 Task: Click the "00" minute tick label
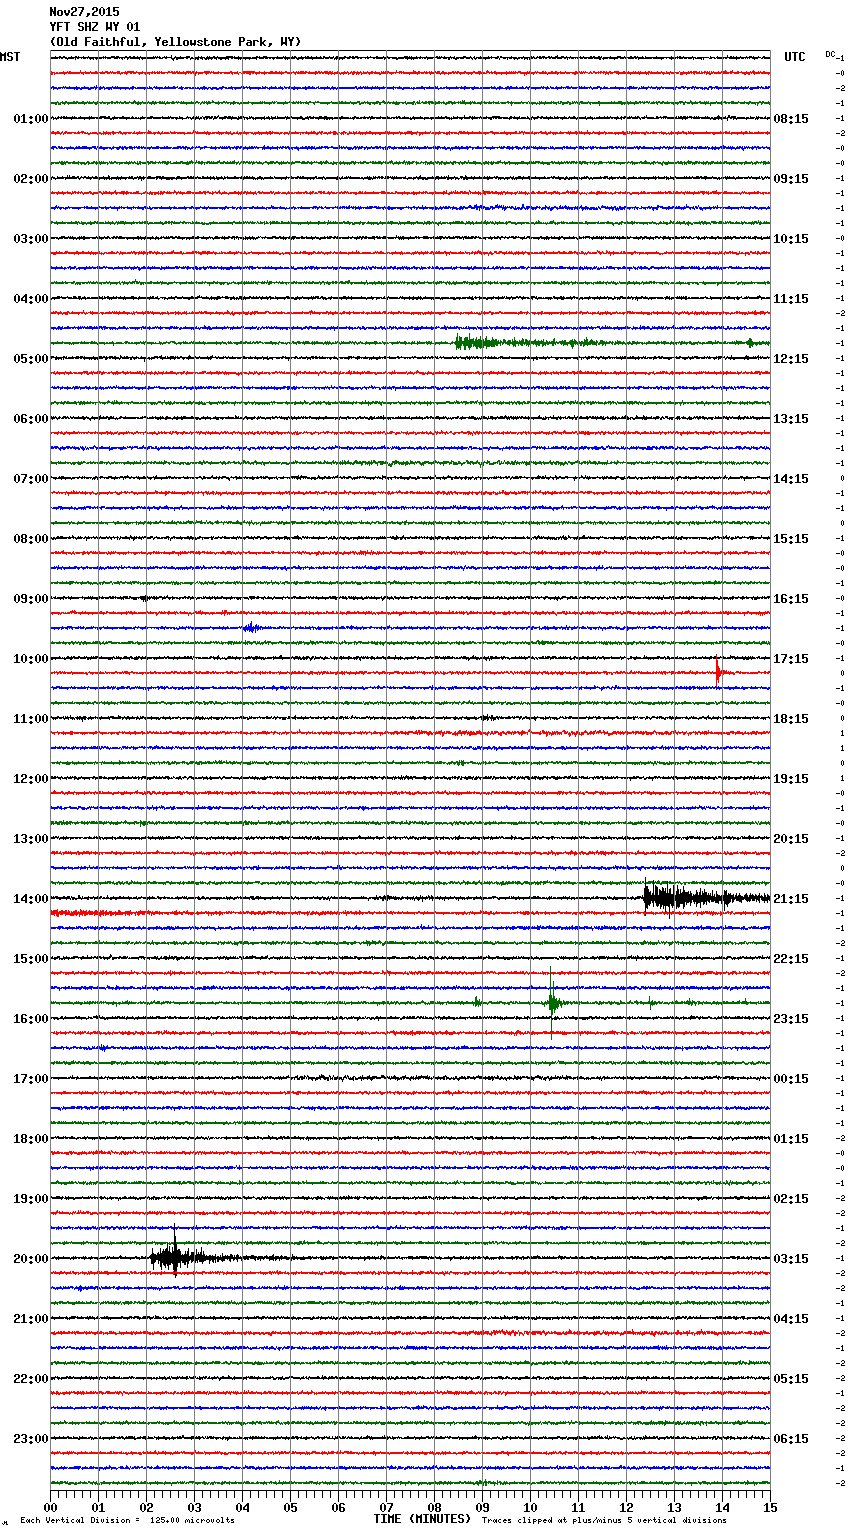coord(50,1506)
